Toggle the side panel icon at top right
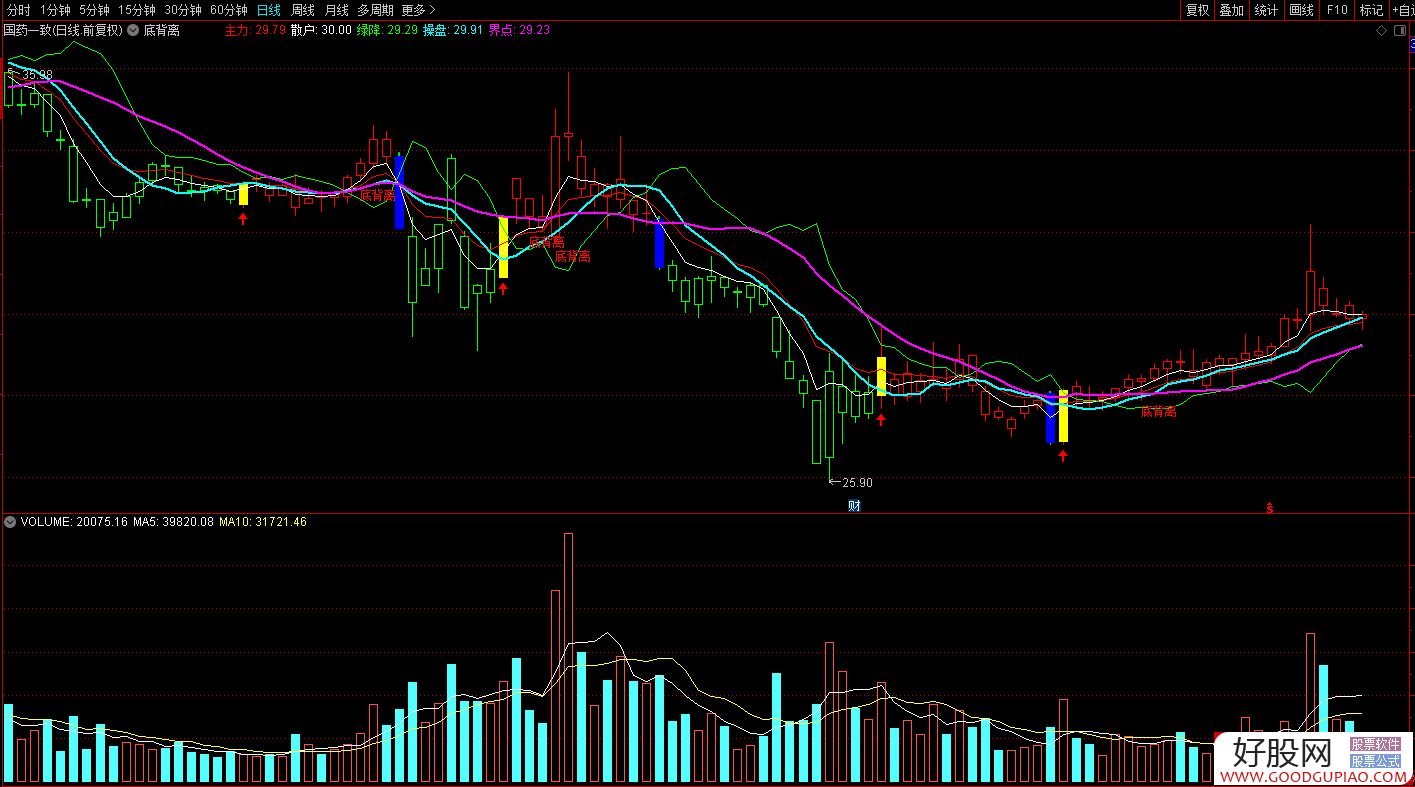Viewport: 1415px width, 787px height. (x=1402, y=31)
